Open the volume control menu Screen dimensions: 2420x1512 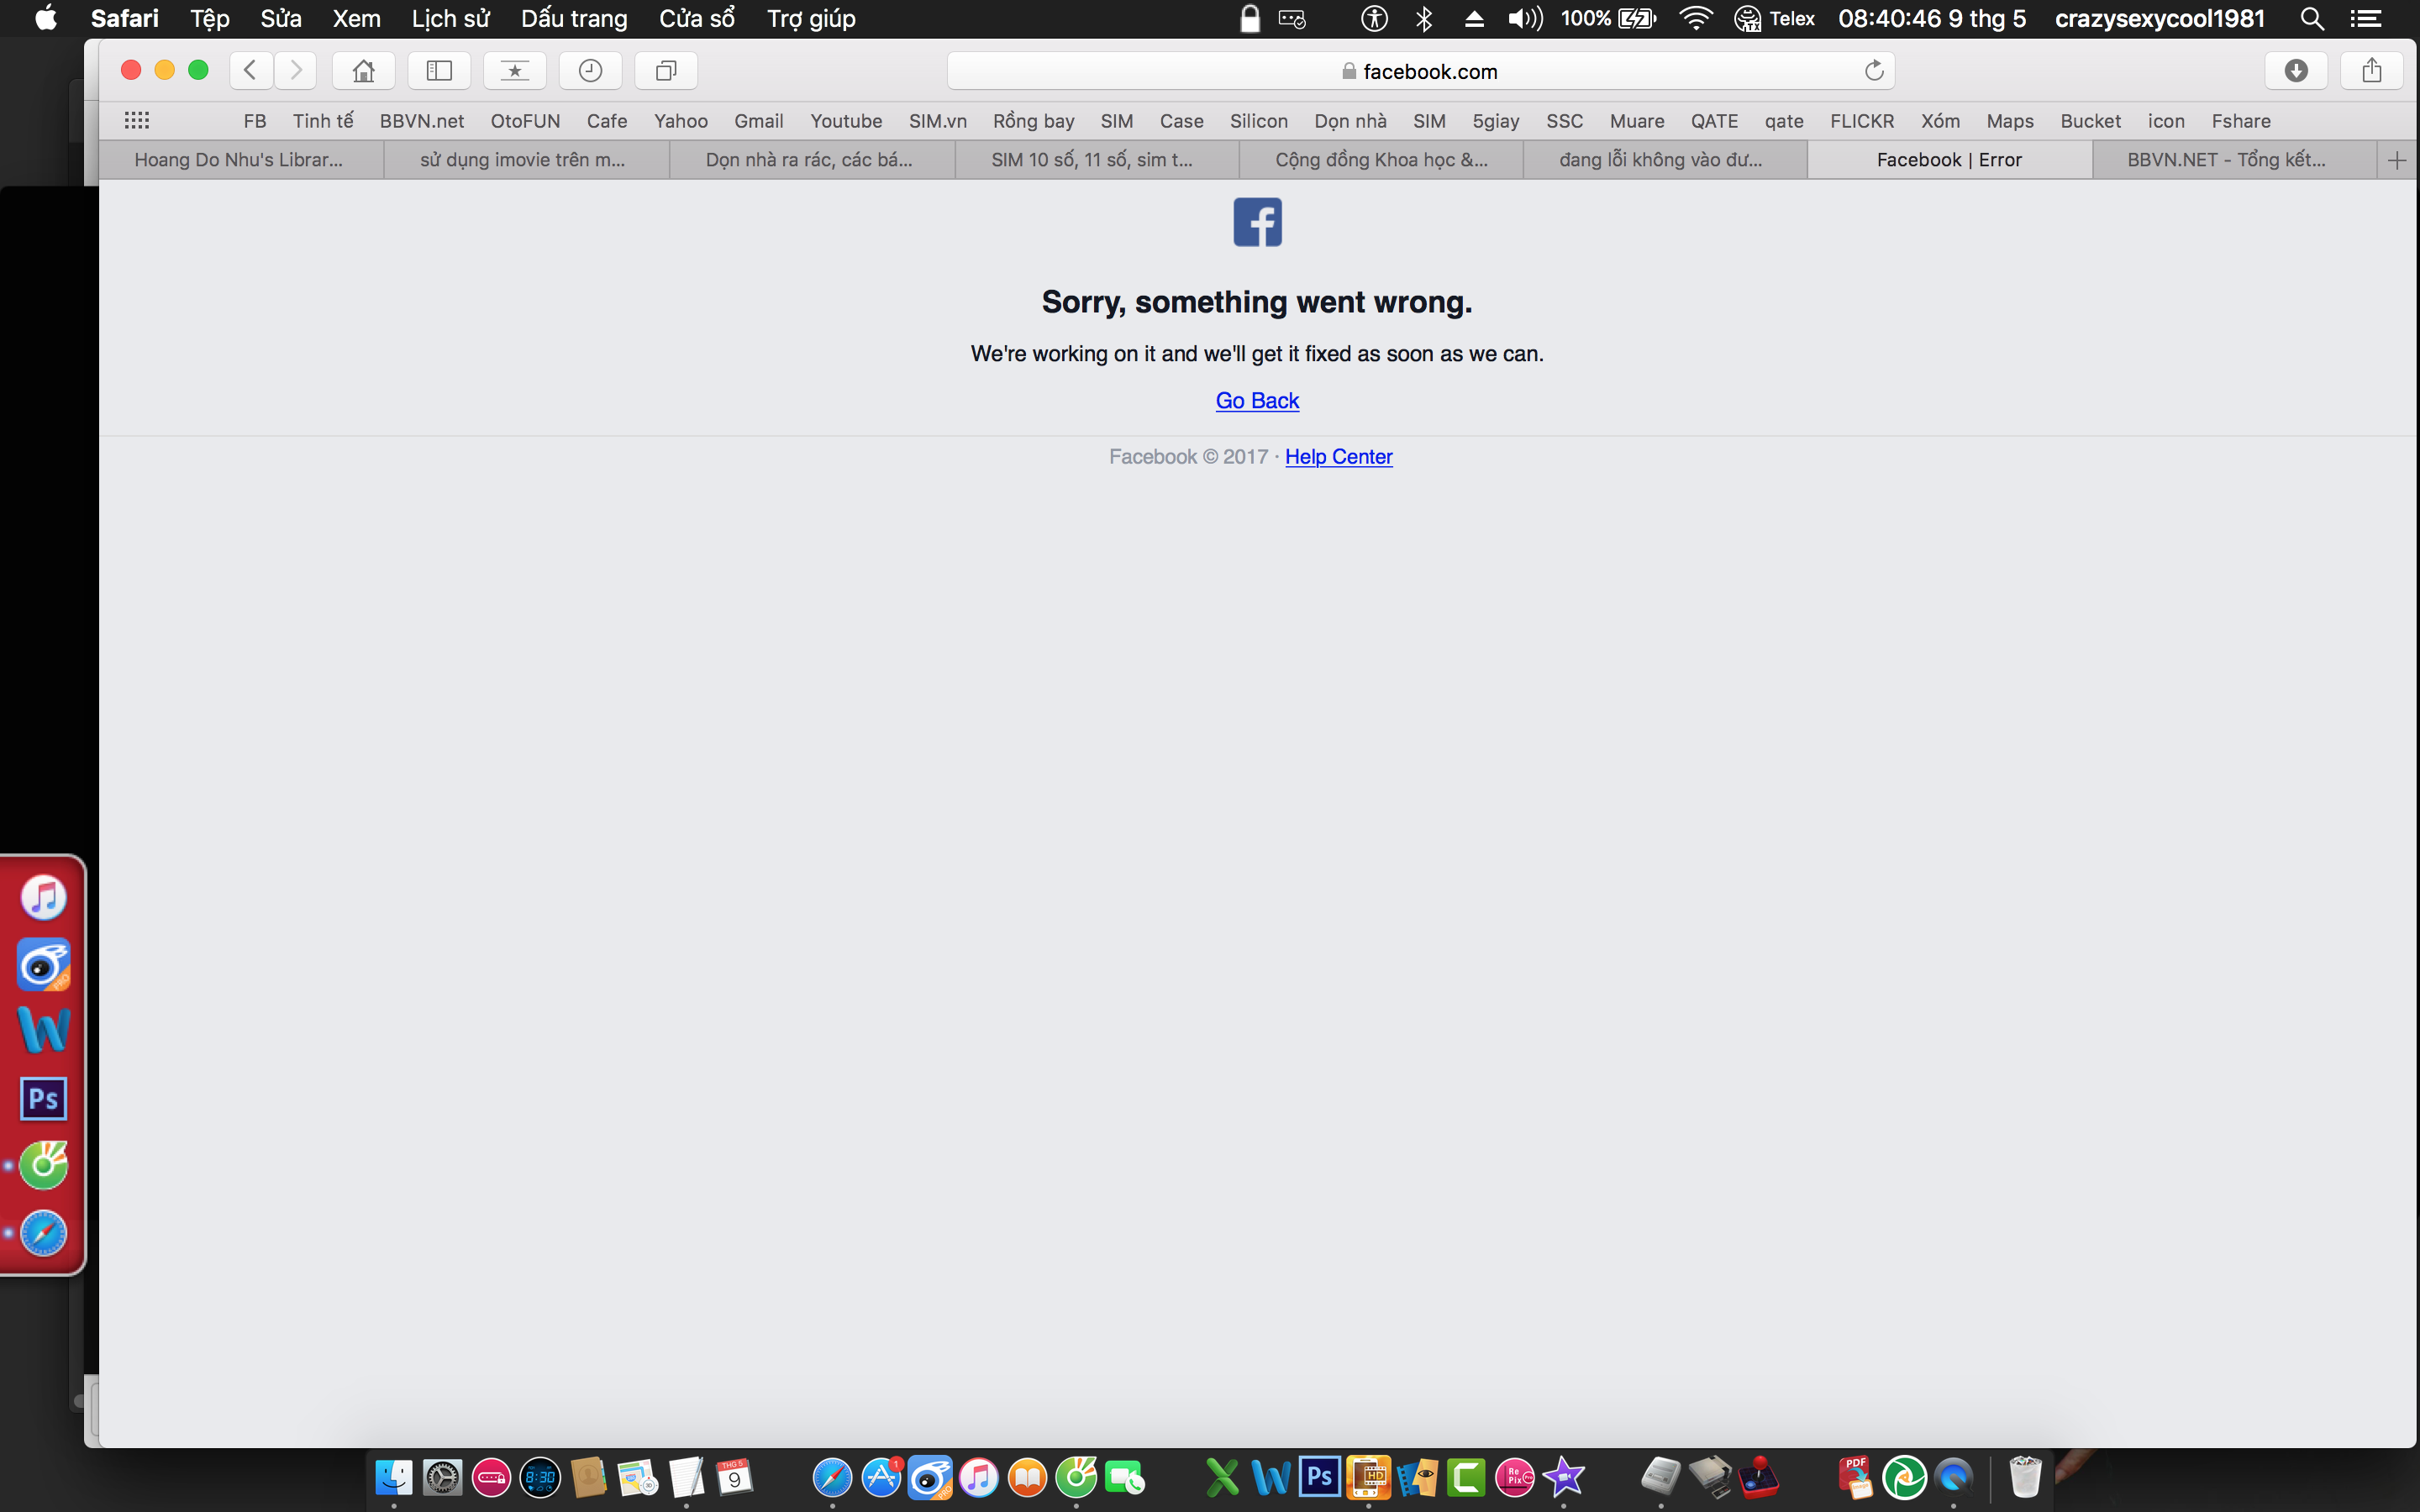pyautogui.click(x=1525, y=18)
